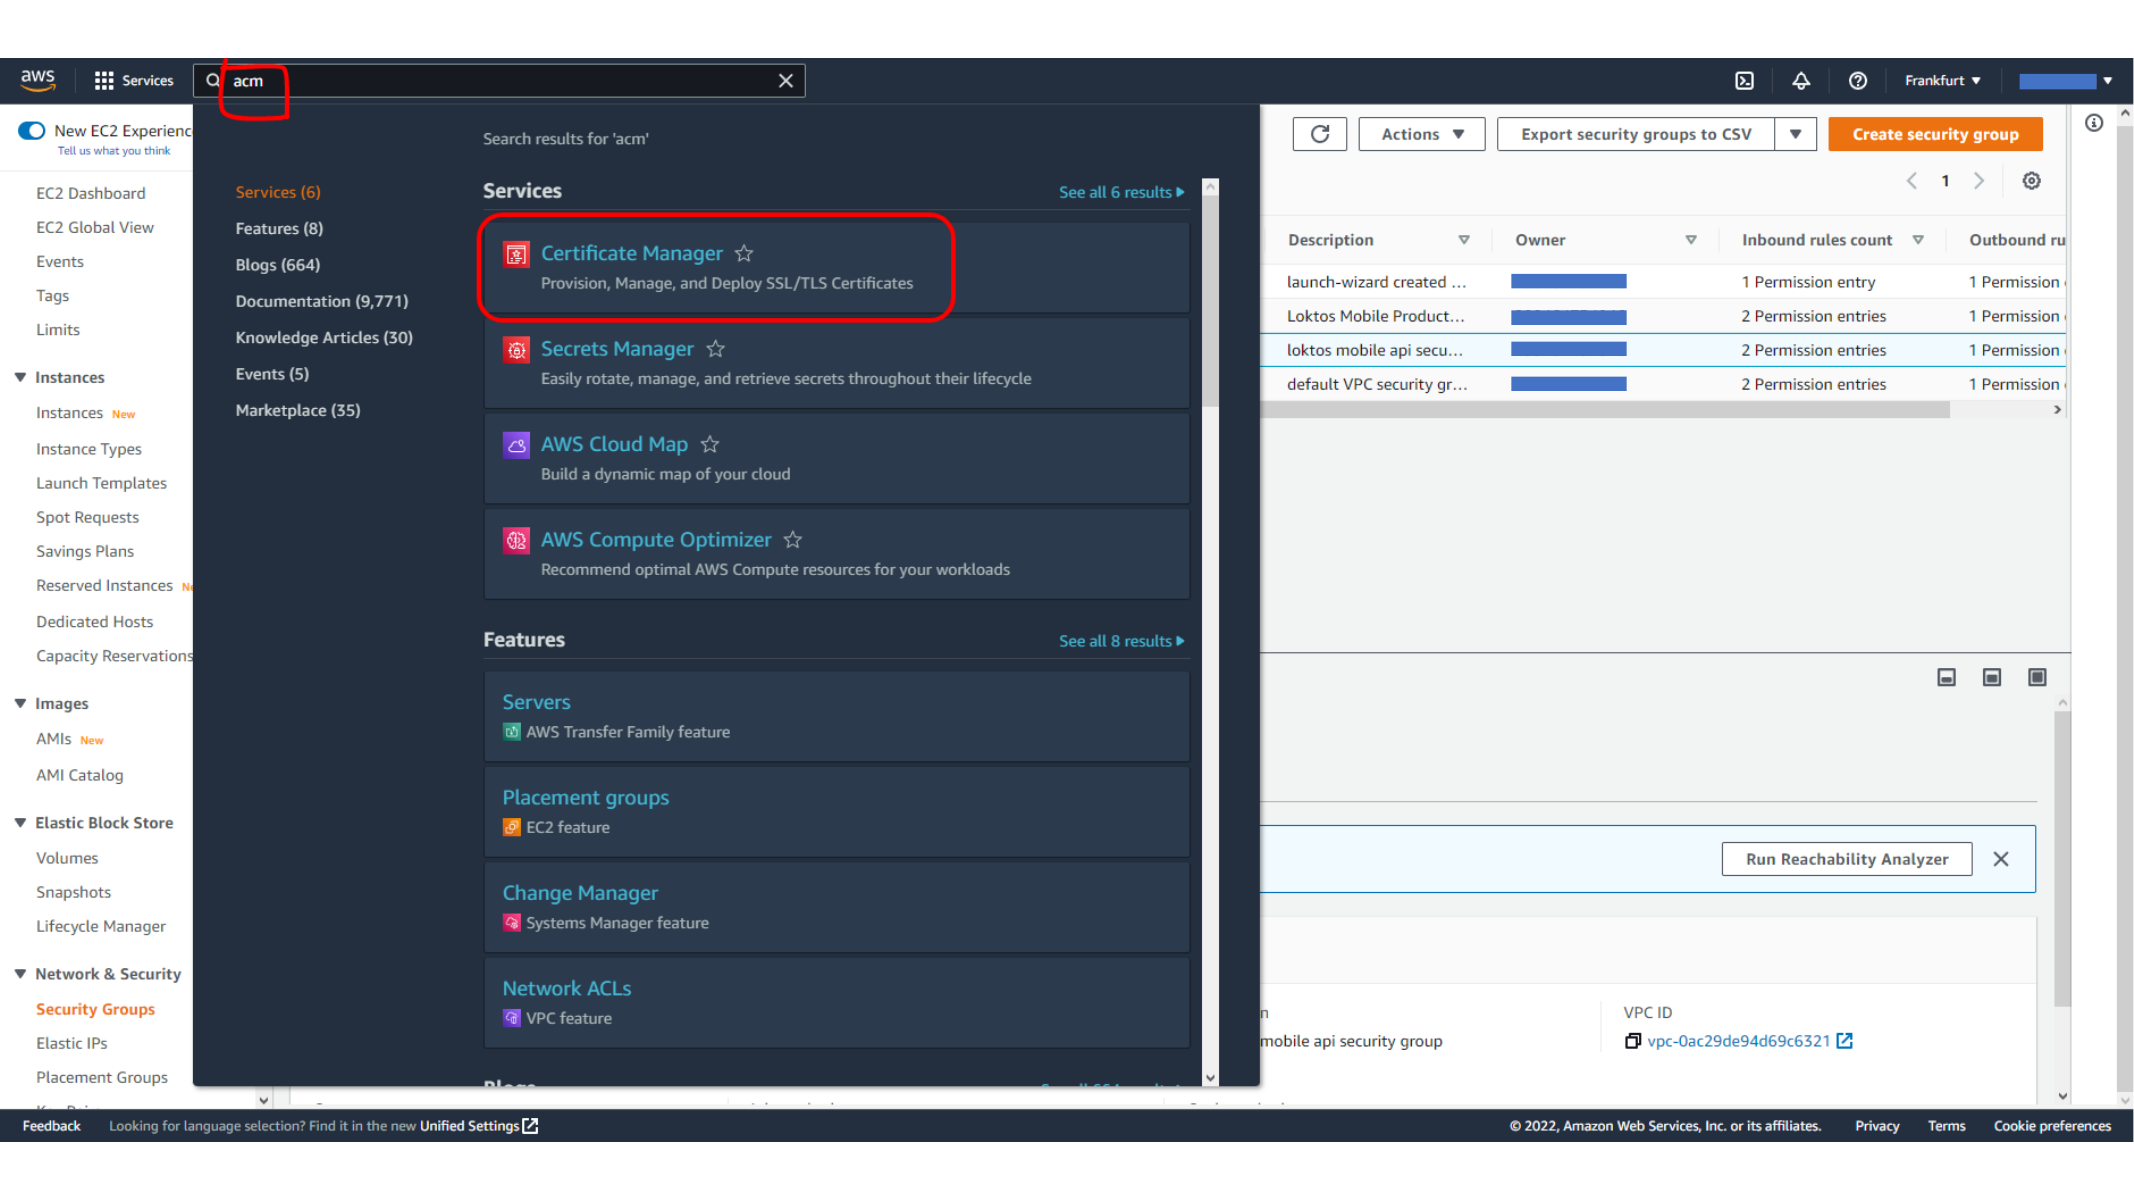Copy the VPC ID value
This screenshot has height=1200, width=2134.
click(1632, 1041)
